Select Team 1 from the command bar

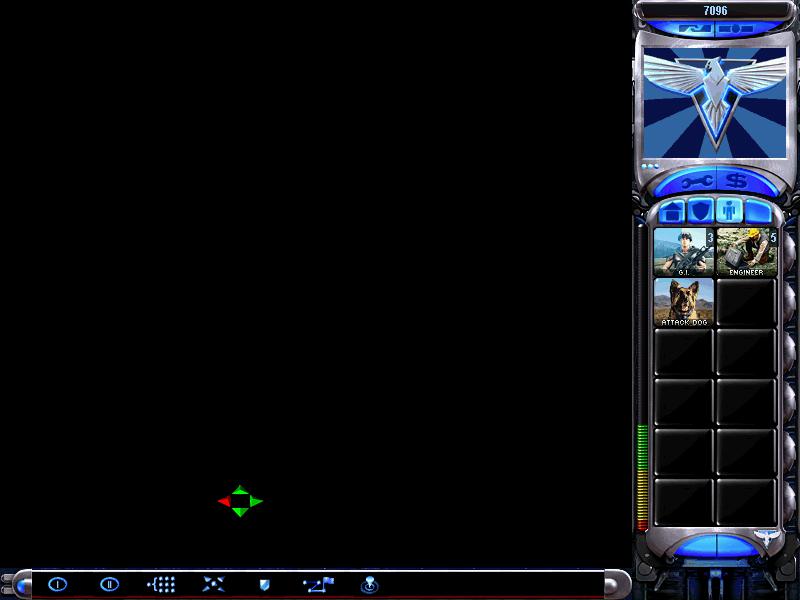pyautogui.click(x=58, y=584)
